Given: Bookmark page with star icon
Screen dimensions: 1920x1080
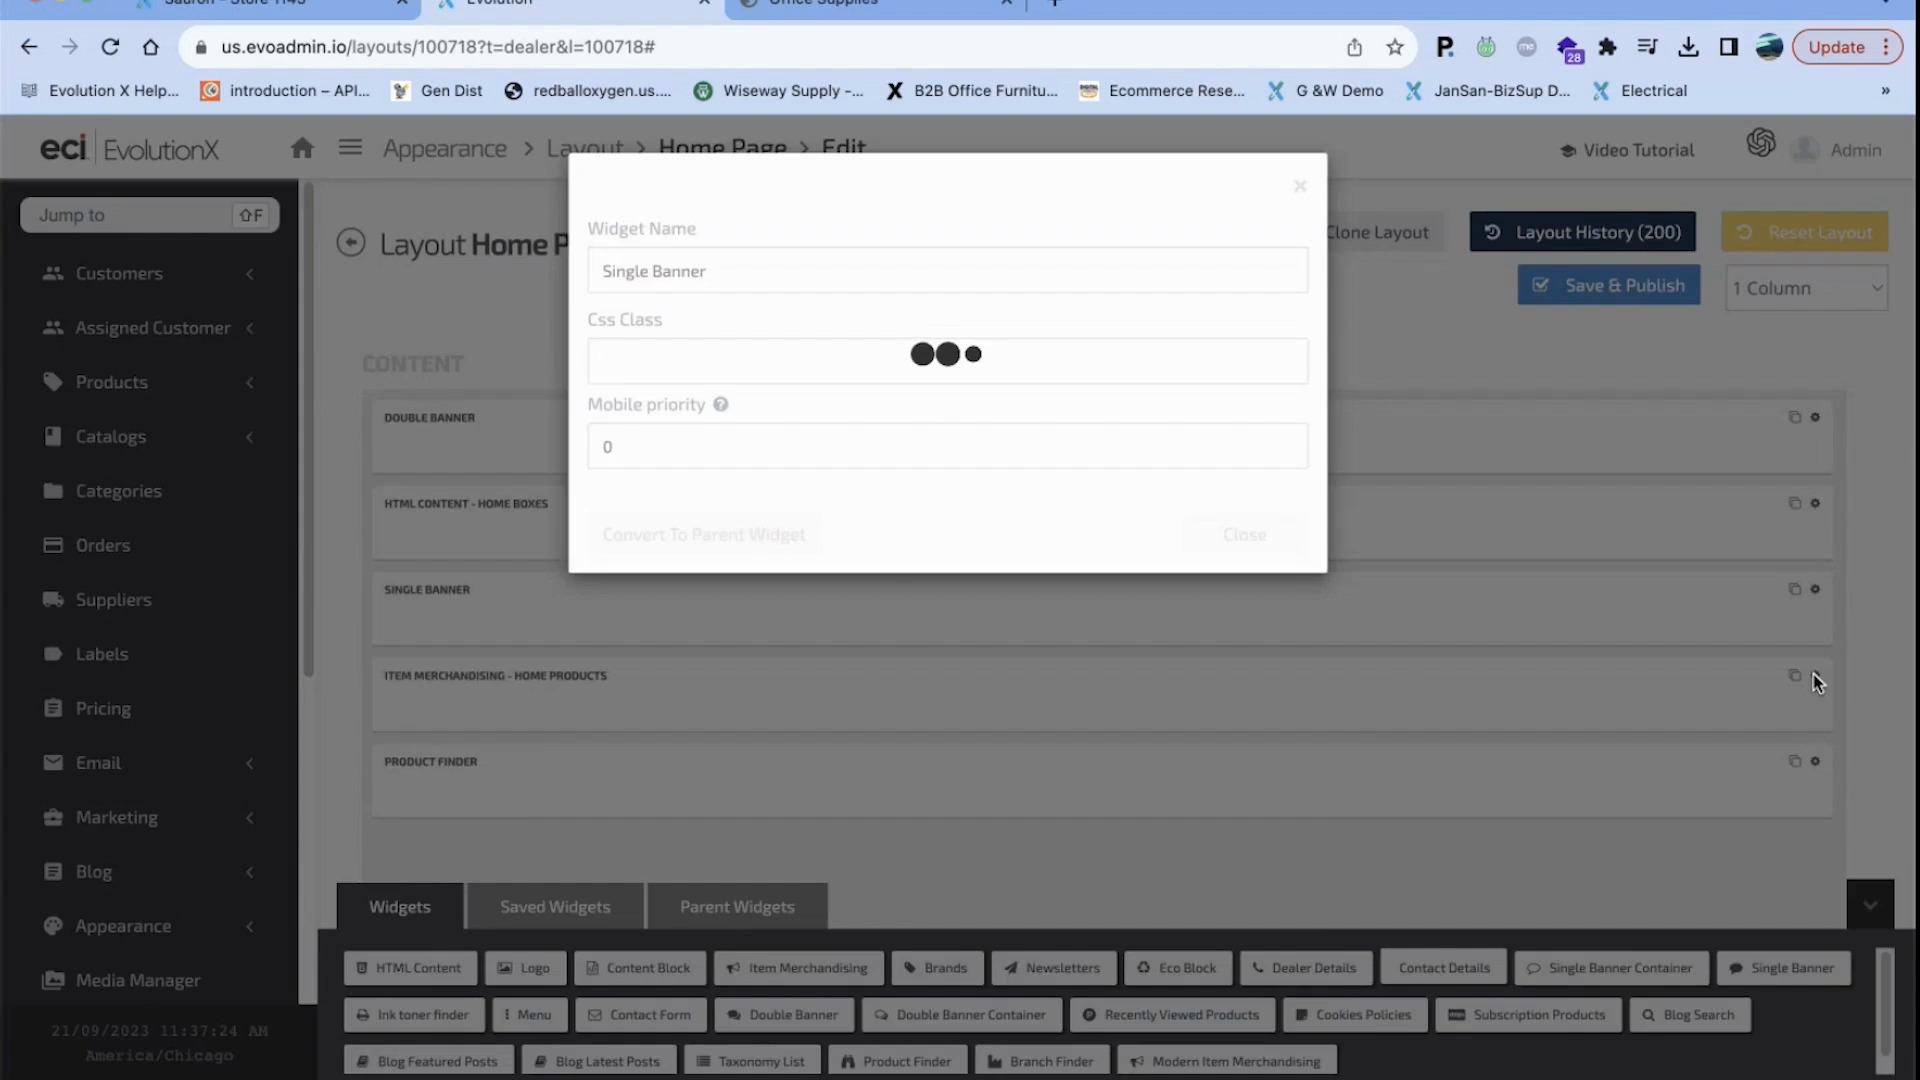Looking at the screenshot, I should 1395,47.
